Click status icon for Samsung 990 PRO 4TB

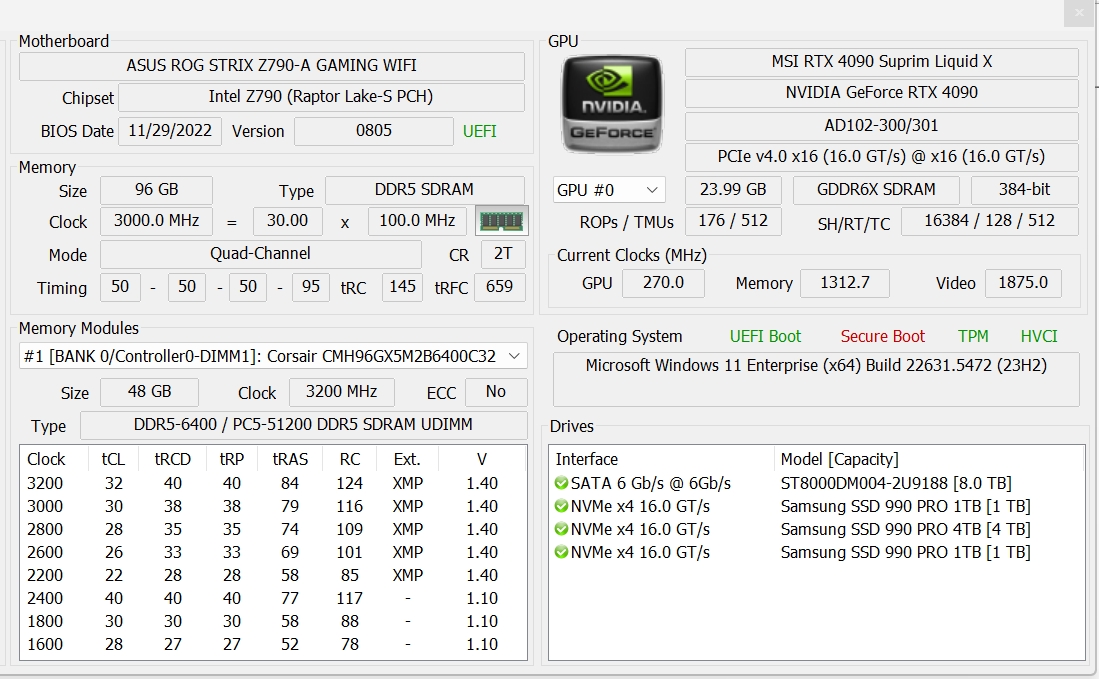point(561,529)
